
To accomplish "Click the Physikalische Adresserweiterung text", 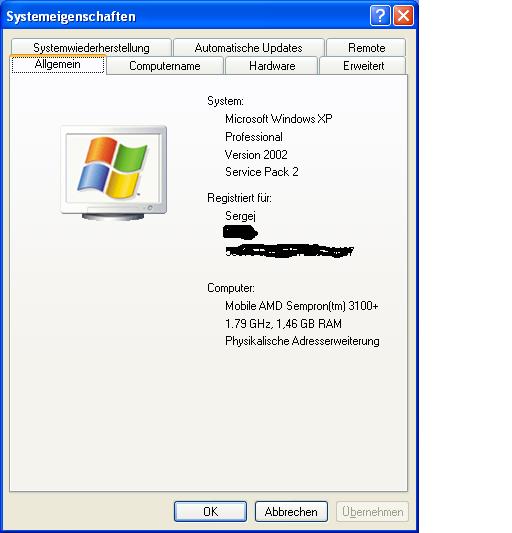I will 302,341.
